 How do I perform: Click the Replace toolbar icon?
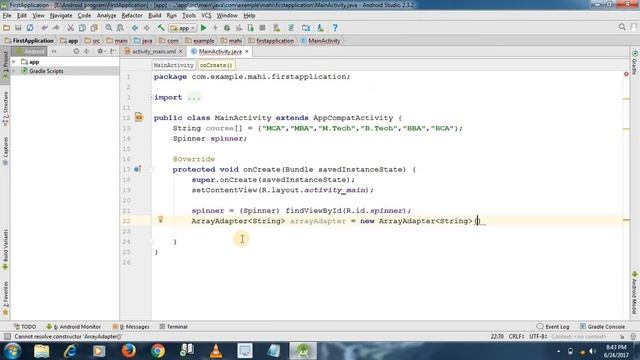(x=120, y=28)
